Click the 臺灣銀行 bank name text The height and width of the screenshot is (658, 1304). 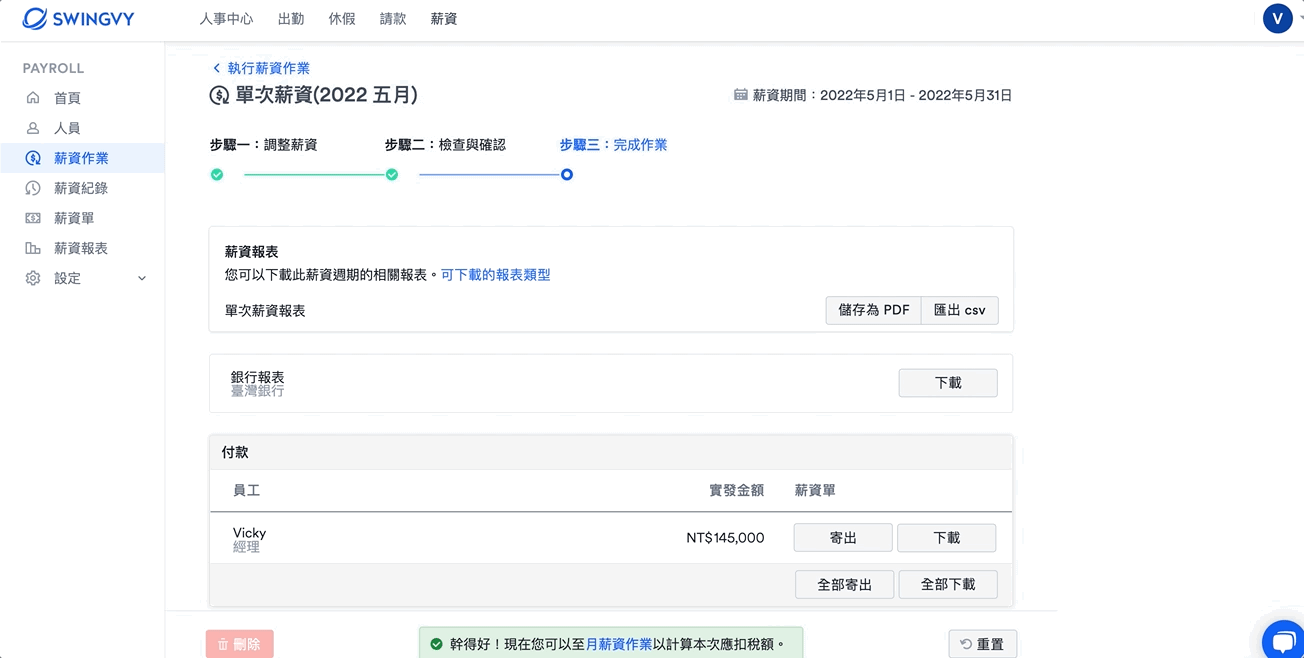[258, 391]
